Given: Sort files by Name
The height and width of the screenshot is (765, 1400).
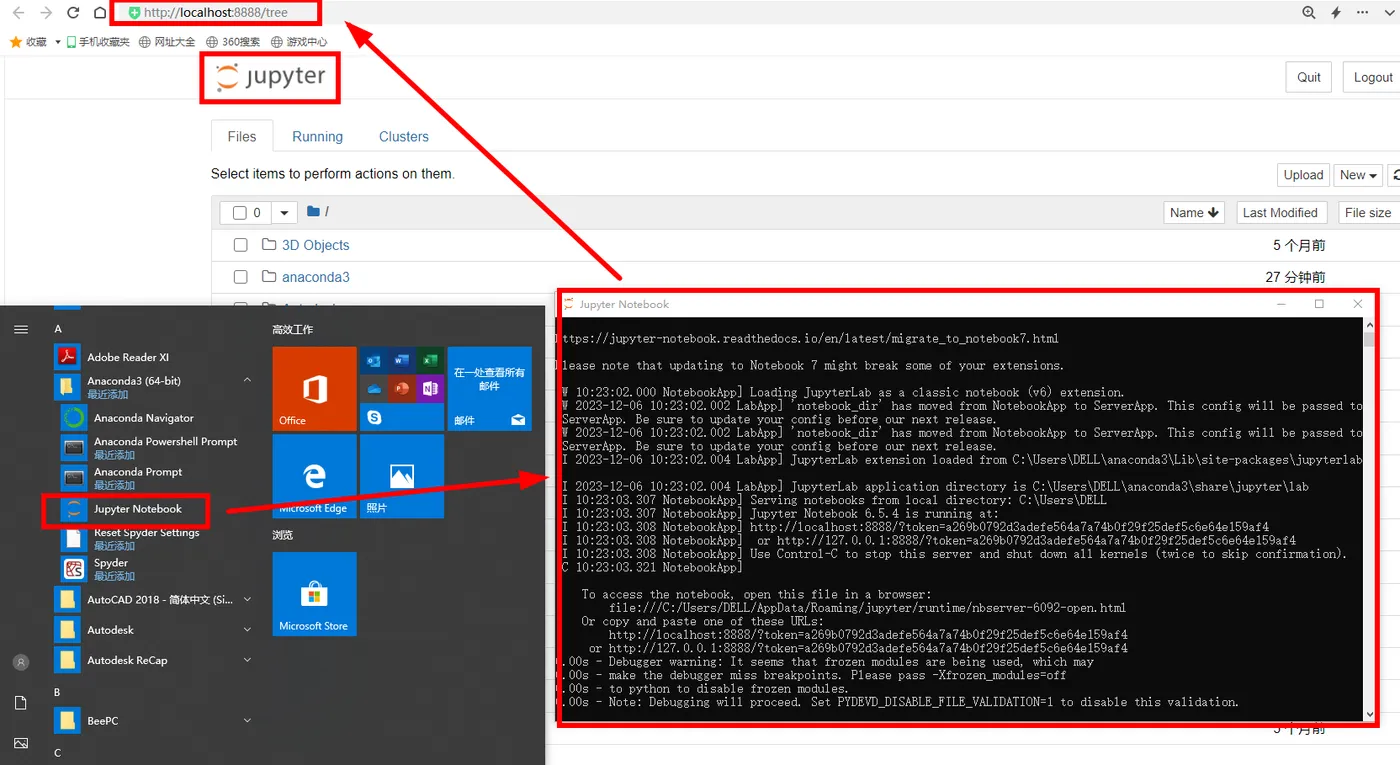Looking at the screenshot, I should pos(1194,213).
